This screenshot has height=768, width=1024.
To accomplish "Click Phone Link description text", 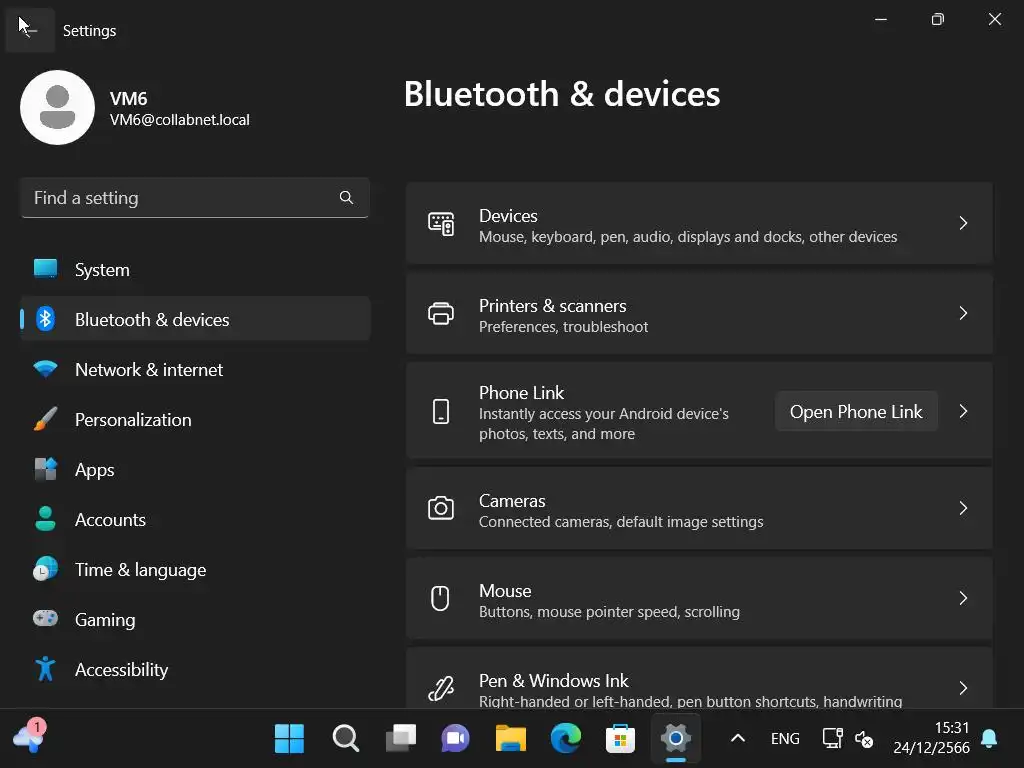I will [x=603, y=424].
